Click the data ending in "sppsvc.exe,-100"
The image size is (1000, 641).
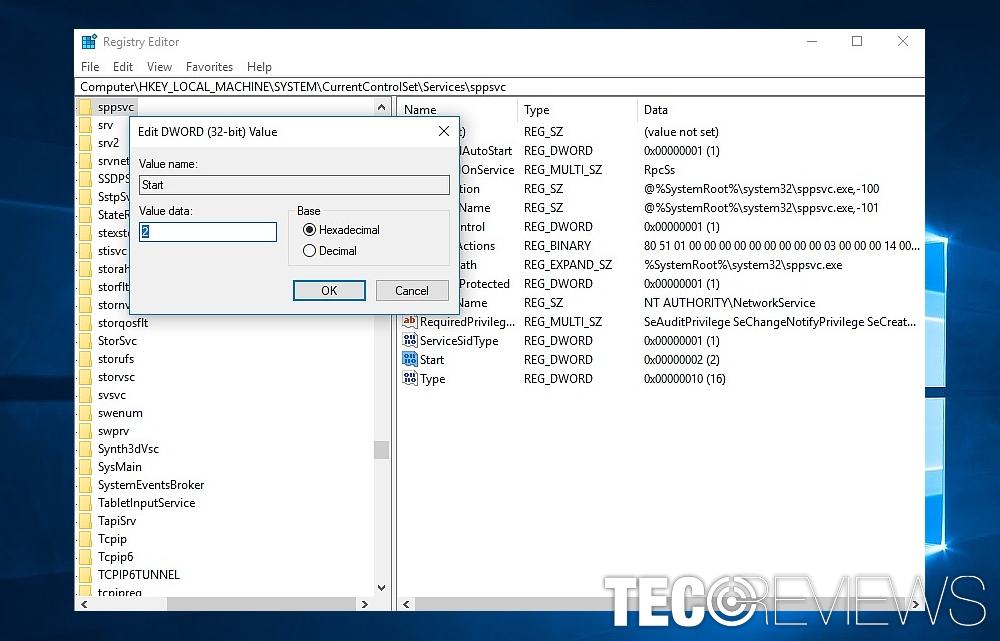(x=761, y=189)
